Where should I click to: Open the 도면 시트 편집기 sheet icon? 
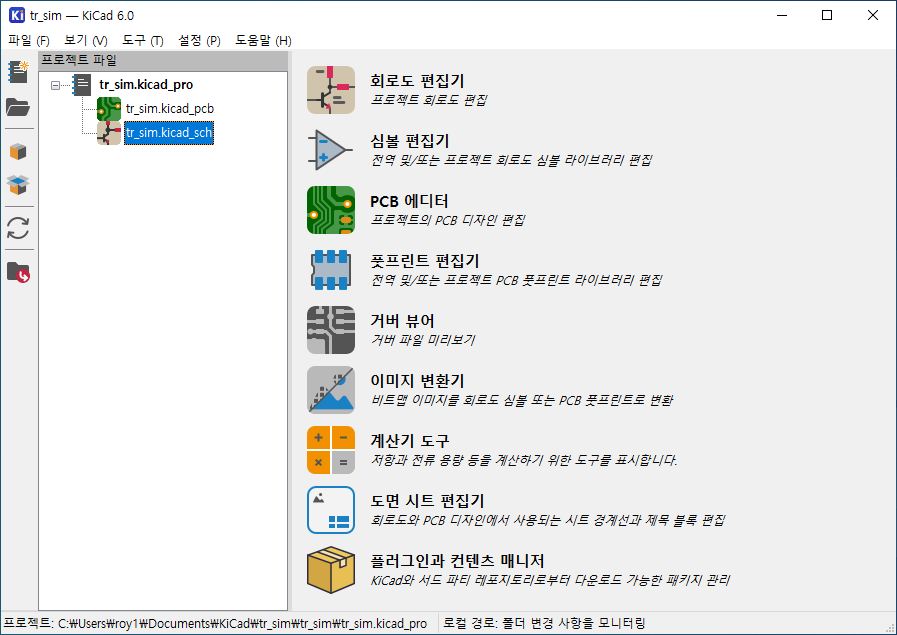pyautogui.click(x=331, y=510)
